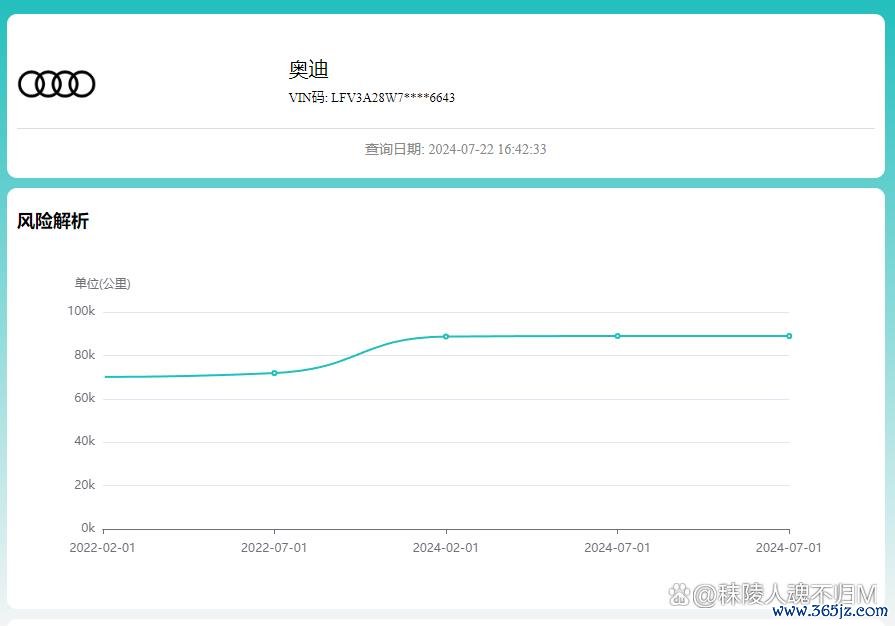Click the last data point at the chart's right end

pyautogui.click(x=789, y=336)
